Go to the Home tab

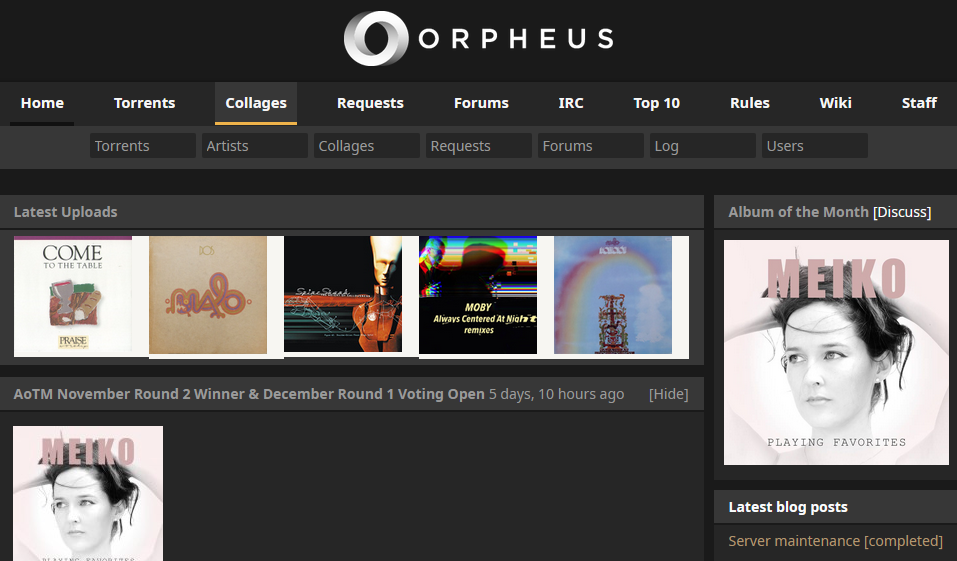click(x=42, y=103)
